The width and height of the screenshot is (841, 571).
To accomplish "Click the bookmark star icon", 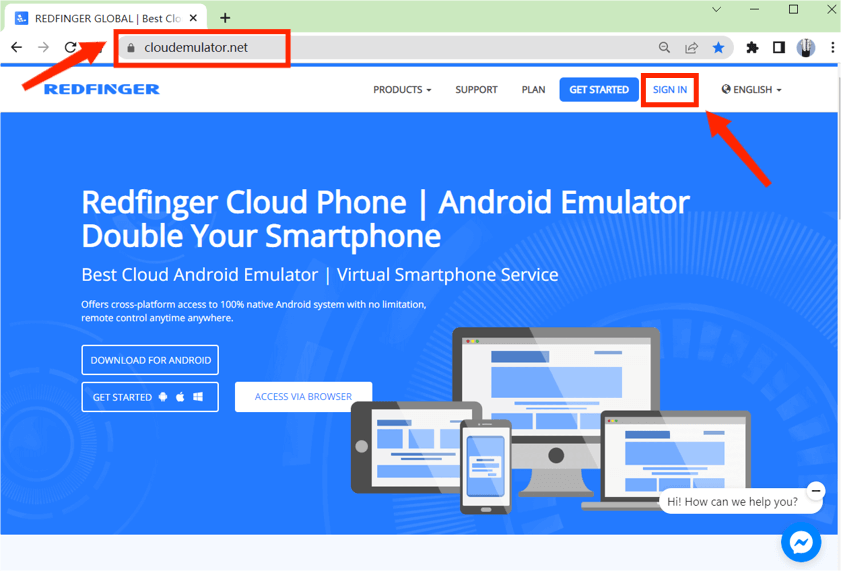I will (x=718, y=48).
